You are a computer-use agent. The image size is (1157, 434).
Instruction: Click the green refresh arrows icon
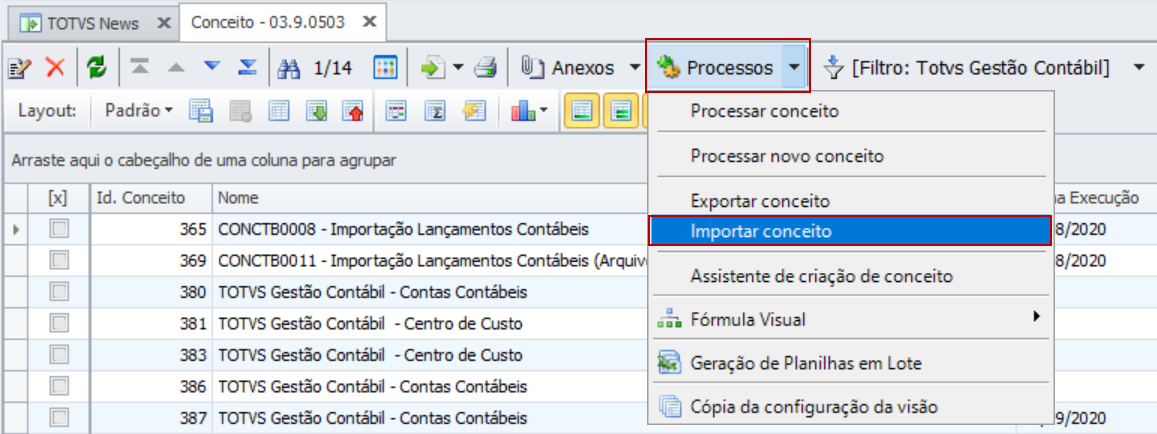tap(97, 68)
